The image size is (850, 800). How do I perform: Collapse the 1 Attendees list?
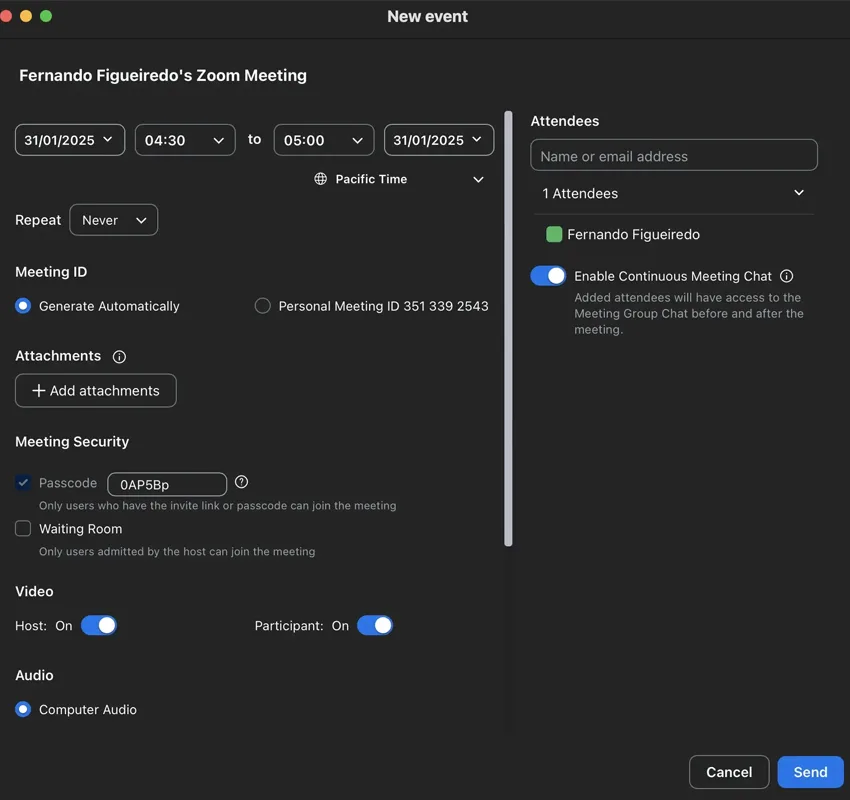798,193
